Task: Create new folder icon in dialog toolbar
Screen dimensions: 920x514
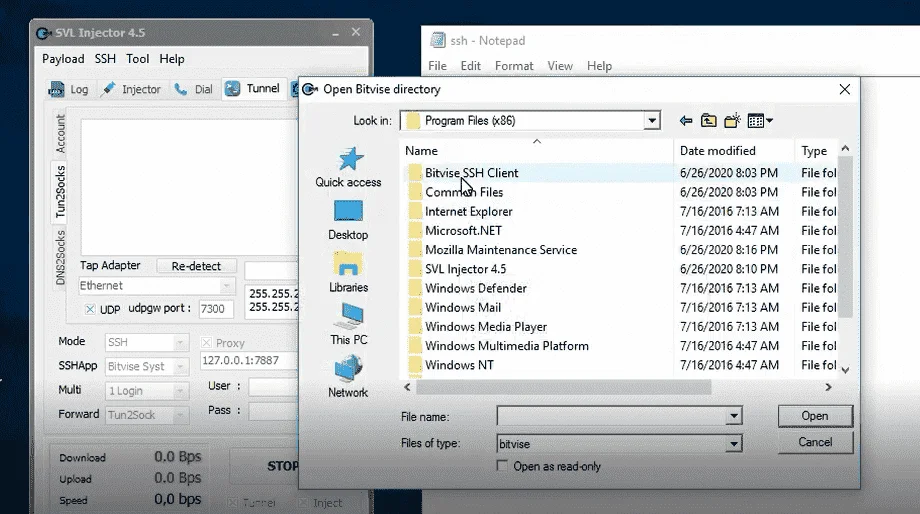Action: pos(732,121)
